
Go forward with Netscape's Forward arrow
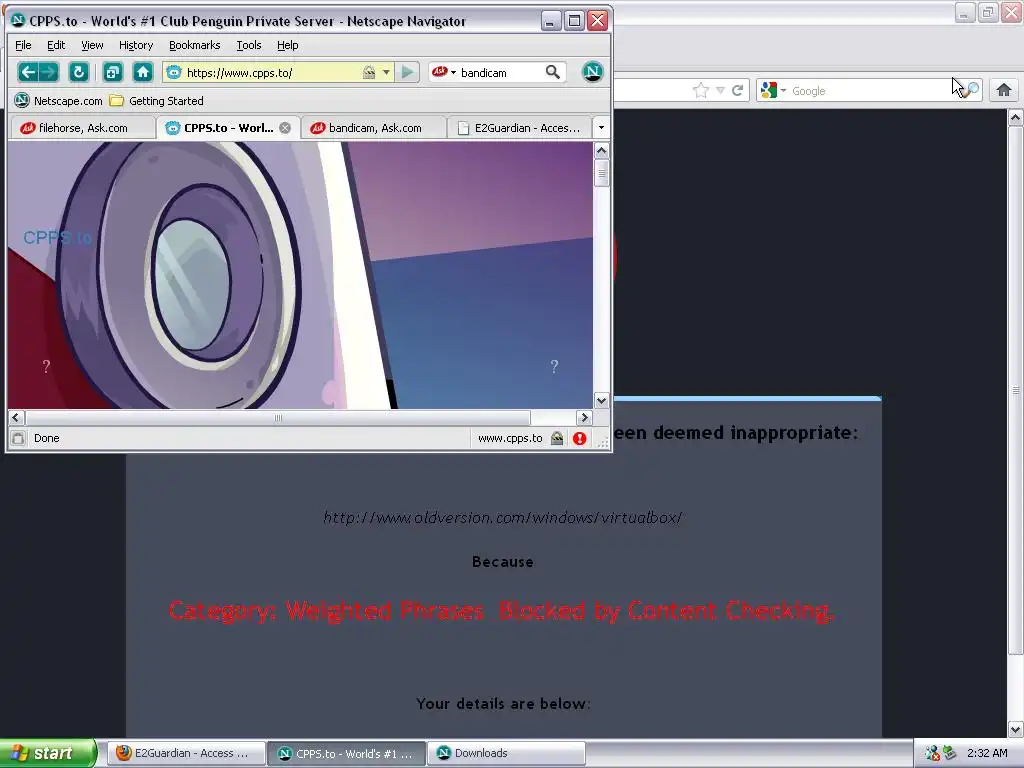tap(50, 72)
